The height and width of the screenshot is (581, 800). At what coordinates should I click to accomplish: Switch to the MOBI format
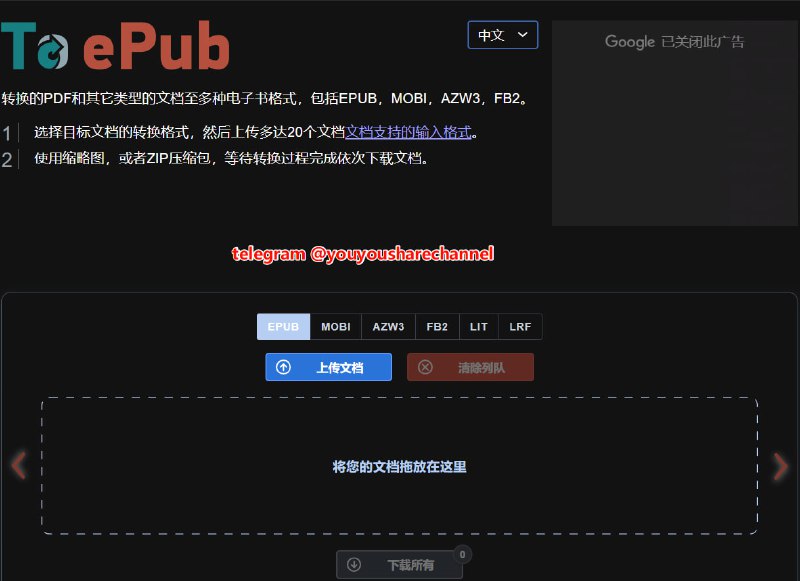(x=335, y=326)
